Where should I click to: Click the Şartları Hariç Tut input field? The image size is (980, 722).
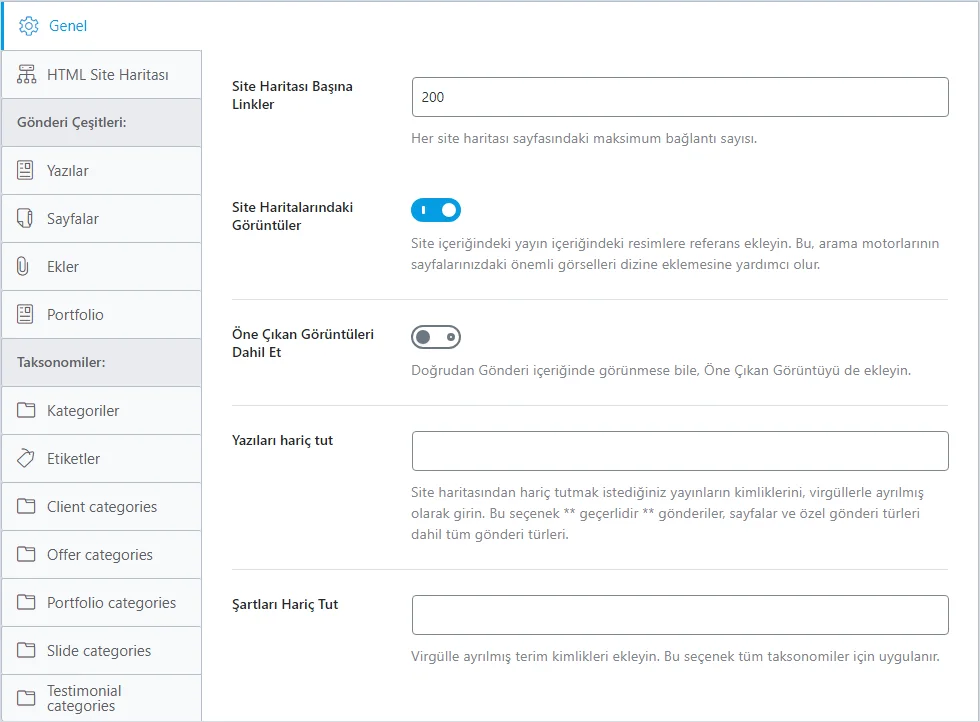pos(680,614)
